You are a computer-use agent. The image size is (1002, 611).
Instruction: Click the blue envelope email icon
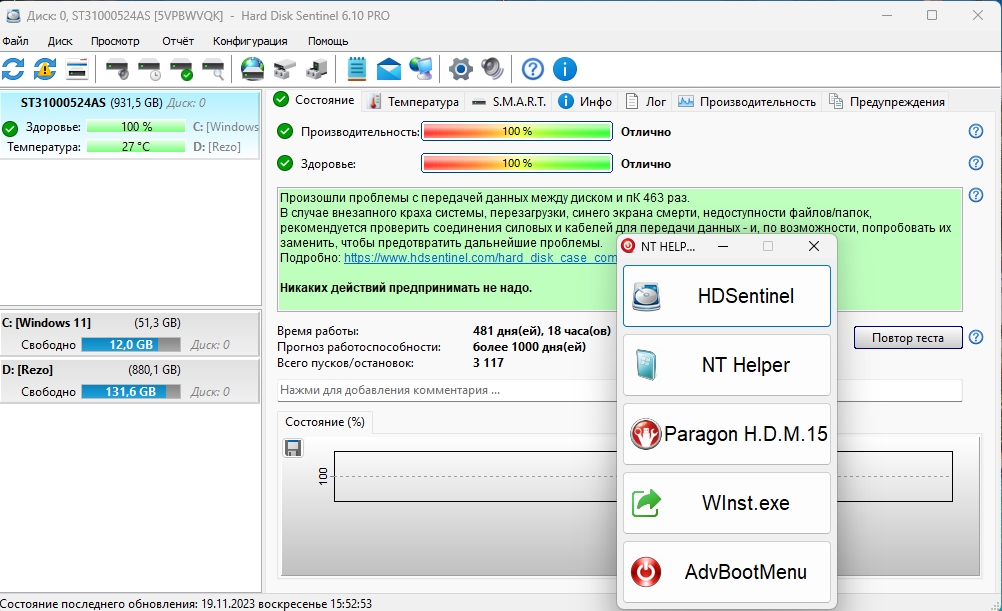[389, 69]
